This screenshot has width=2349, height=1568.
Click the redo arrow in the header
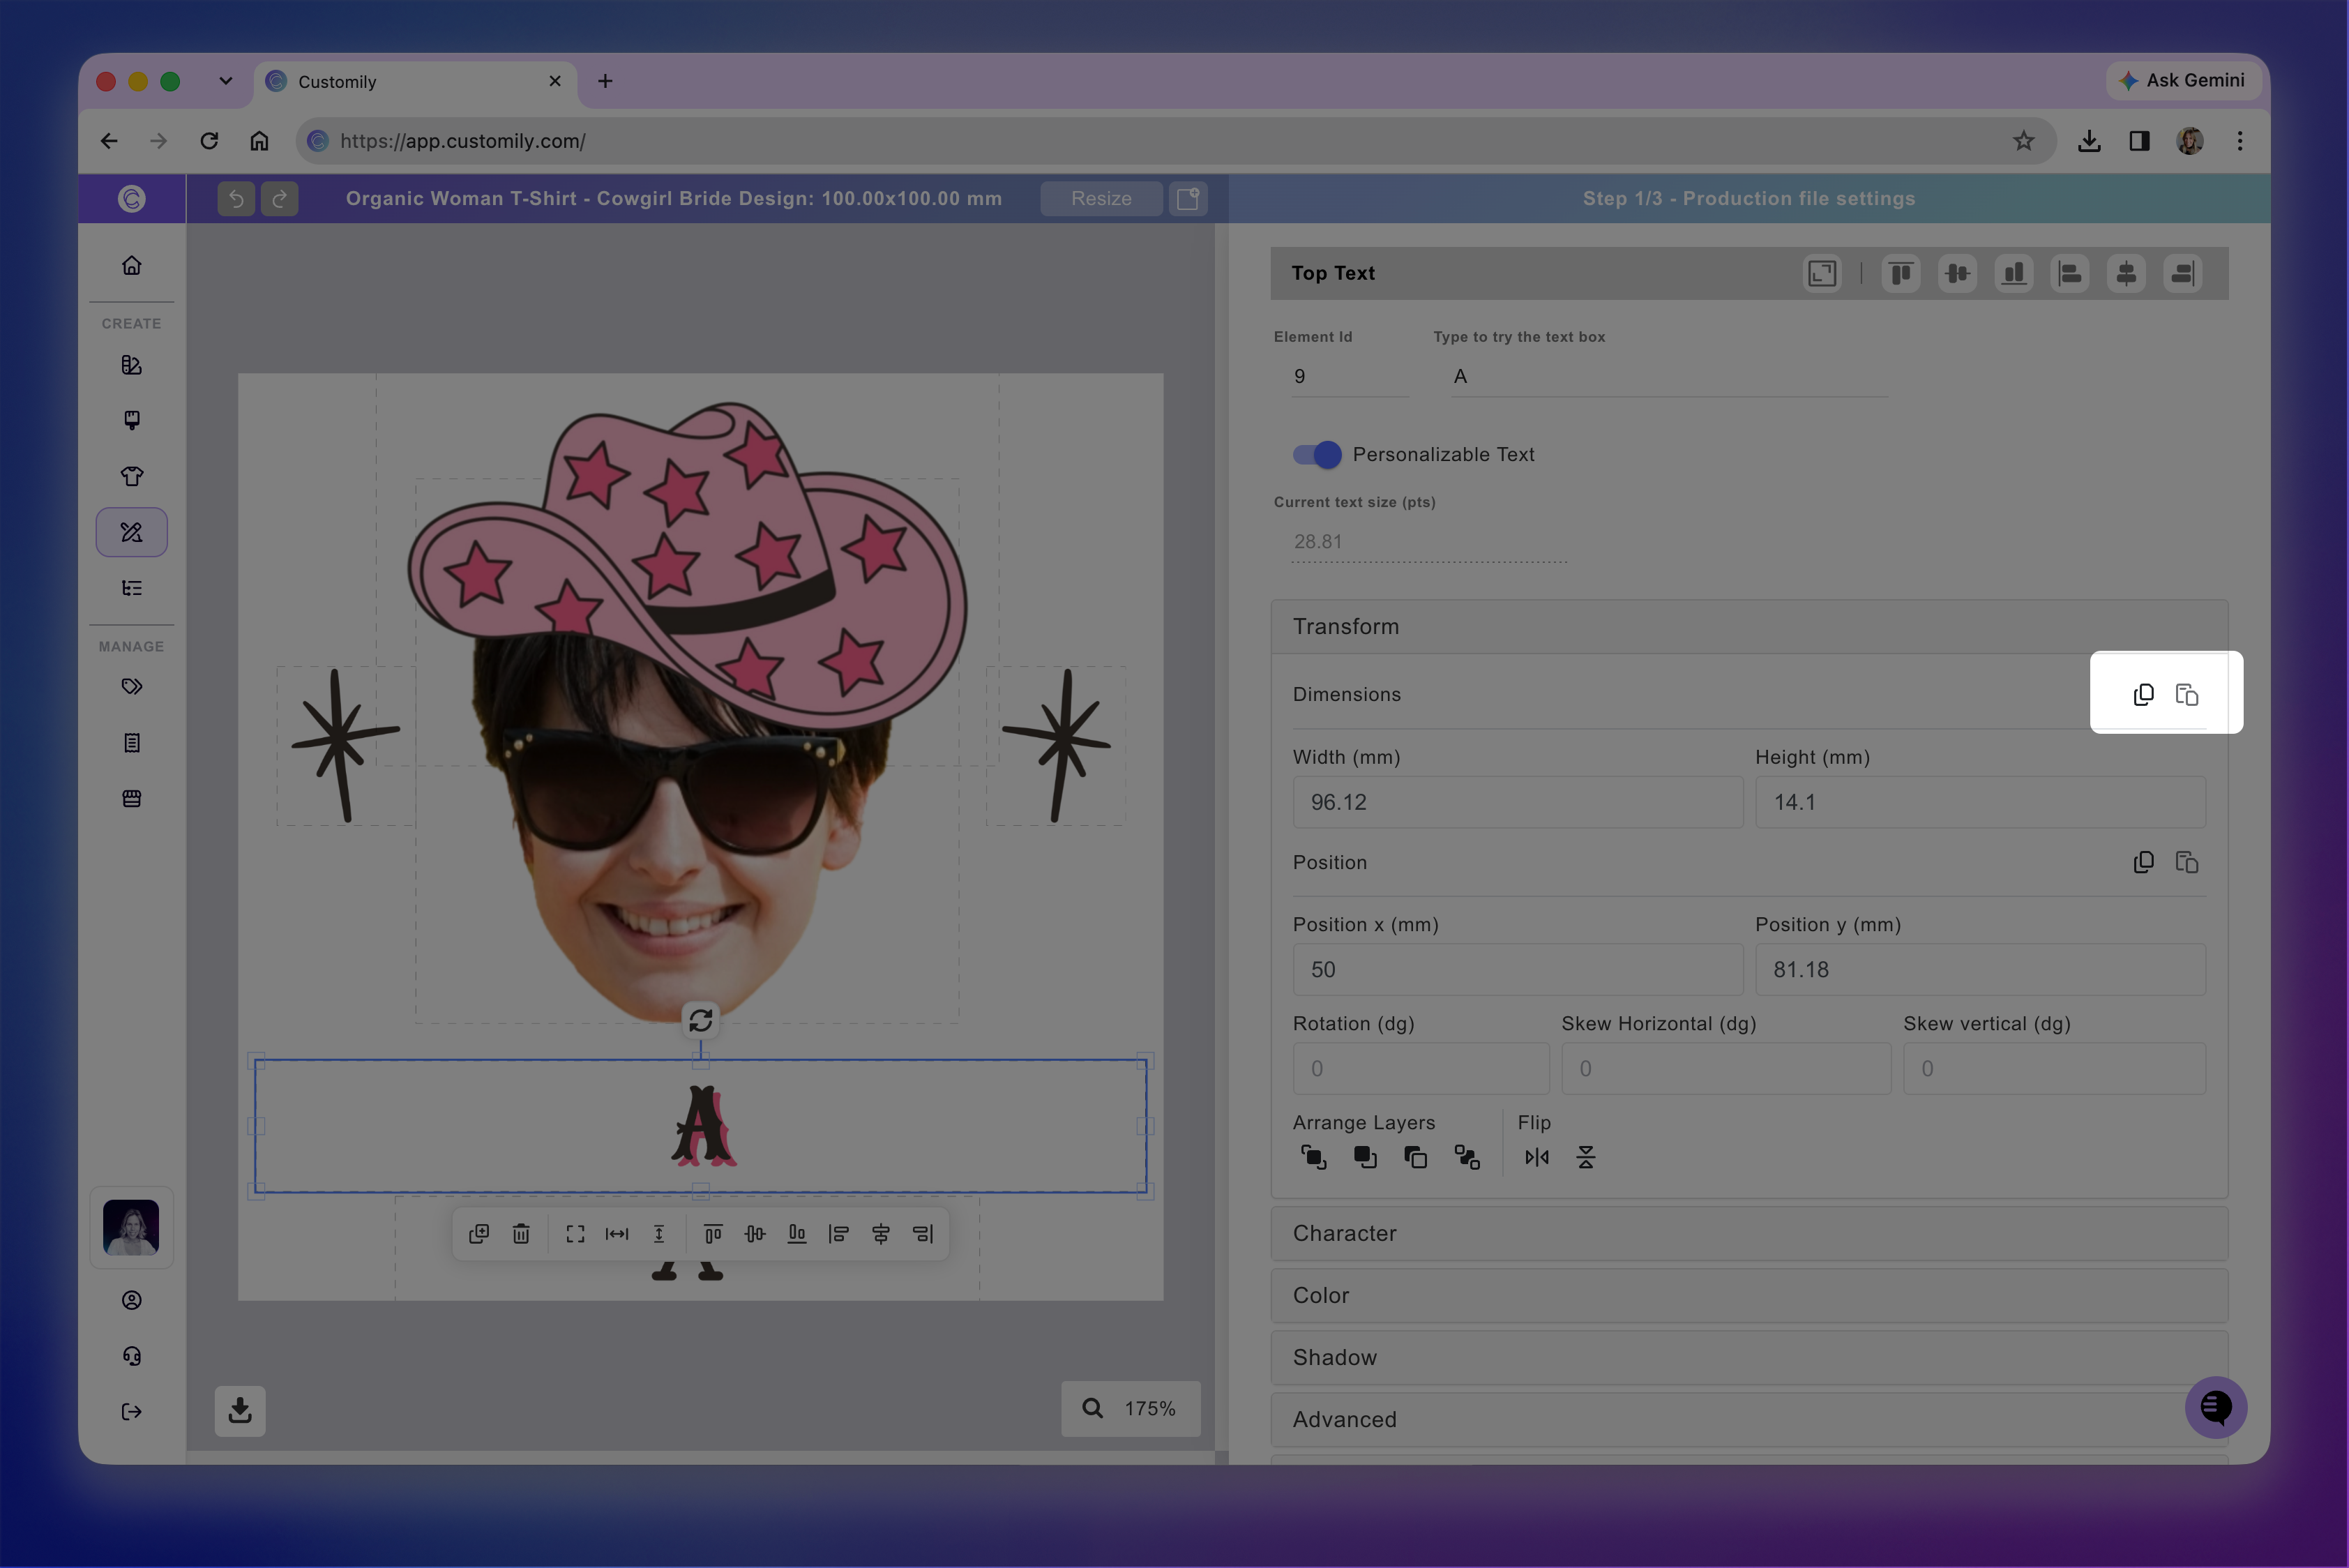click(280, 199)
